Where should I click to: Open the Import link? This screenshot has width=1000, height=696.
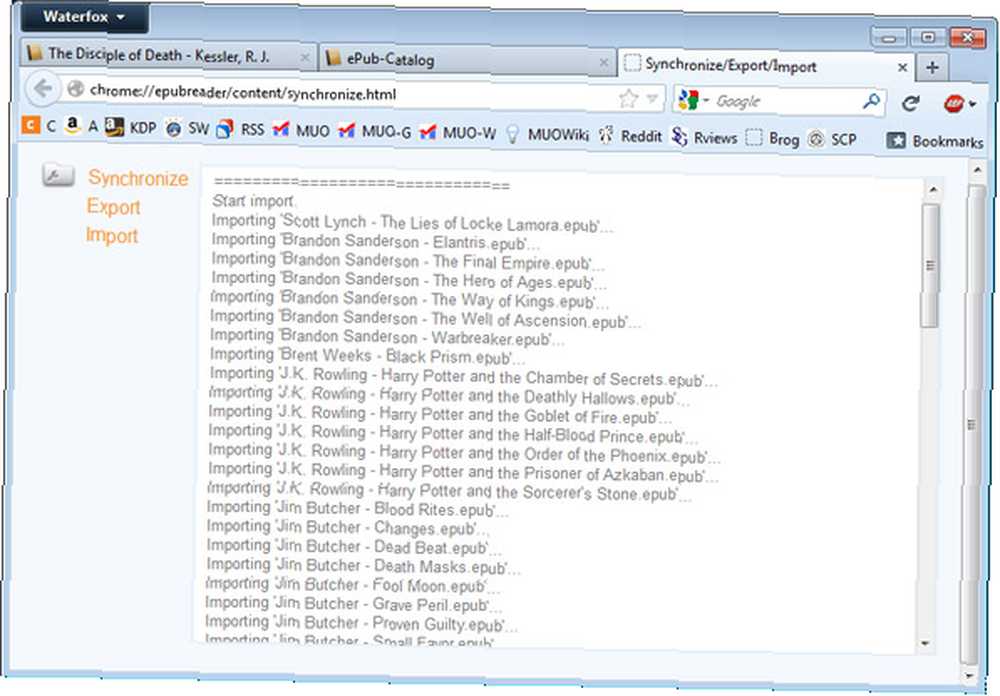[x=112, y=235]
